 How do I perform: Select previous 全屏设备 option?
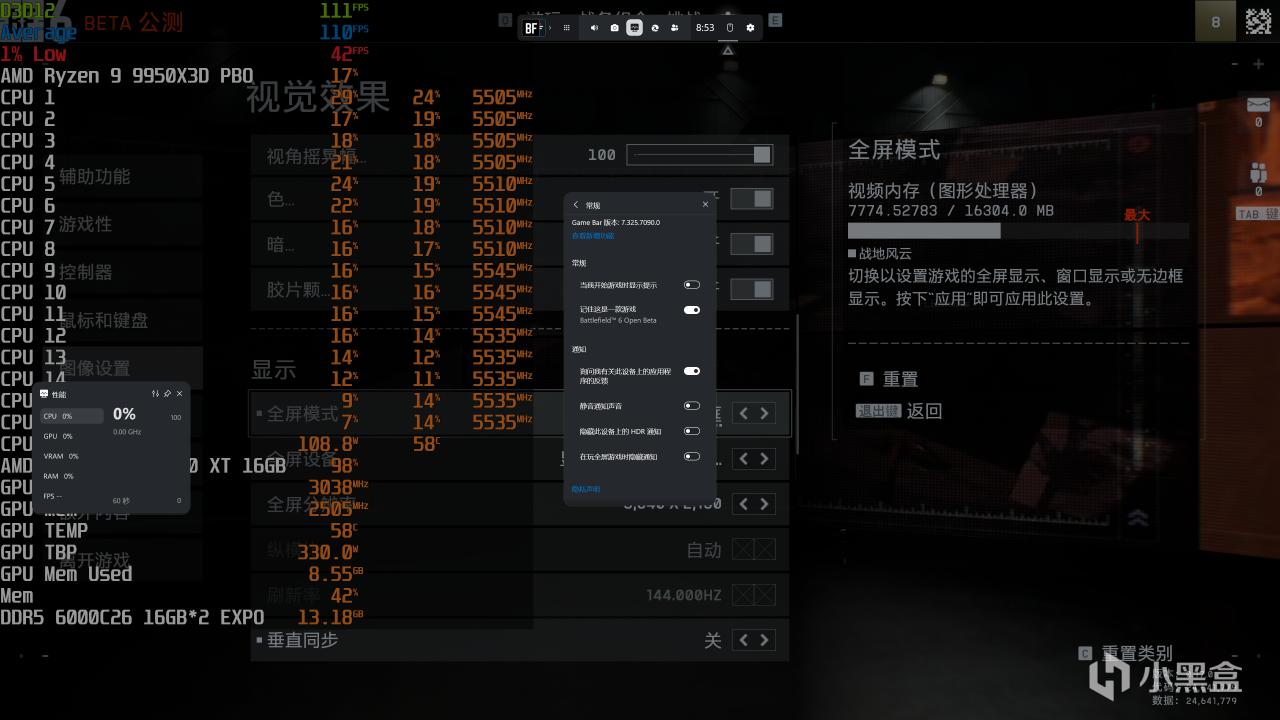[744, 459]
